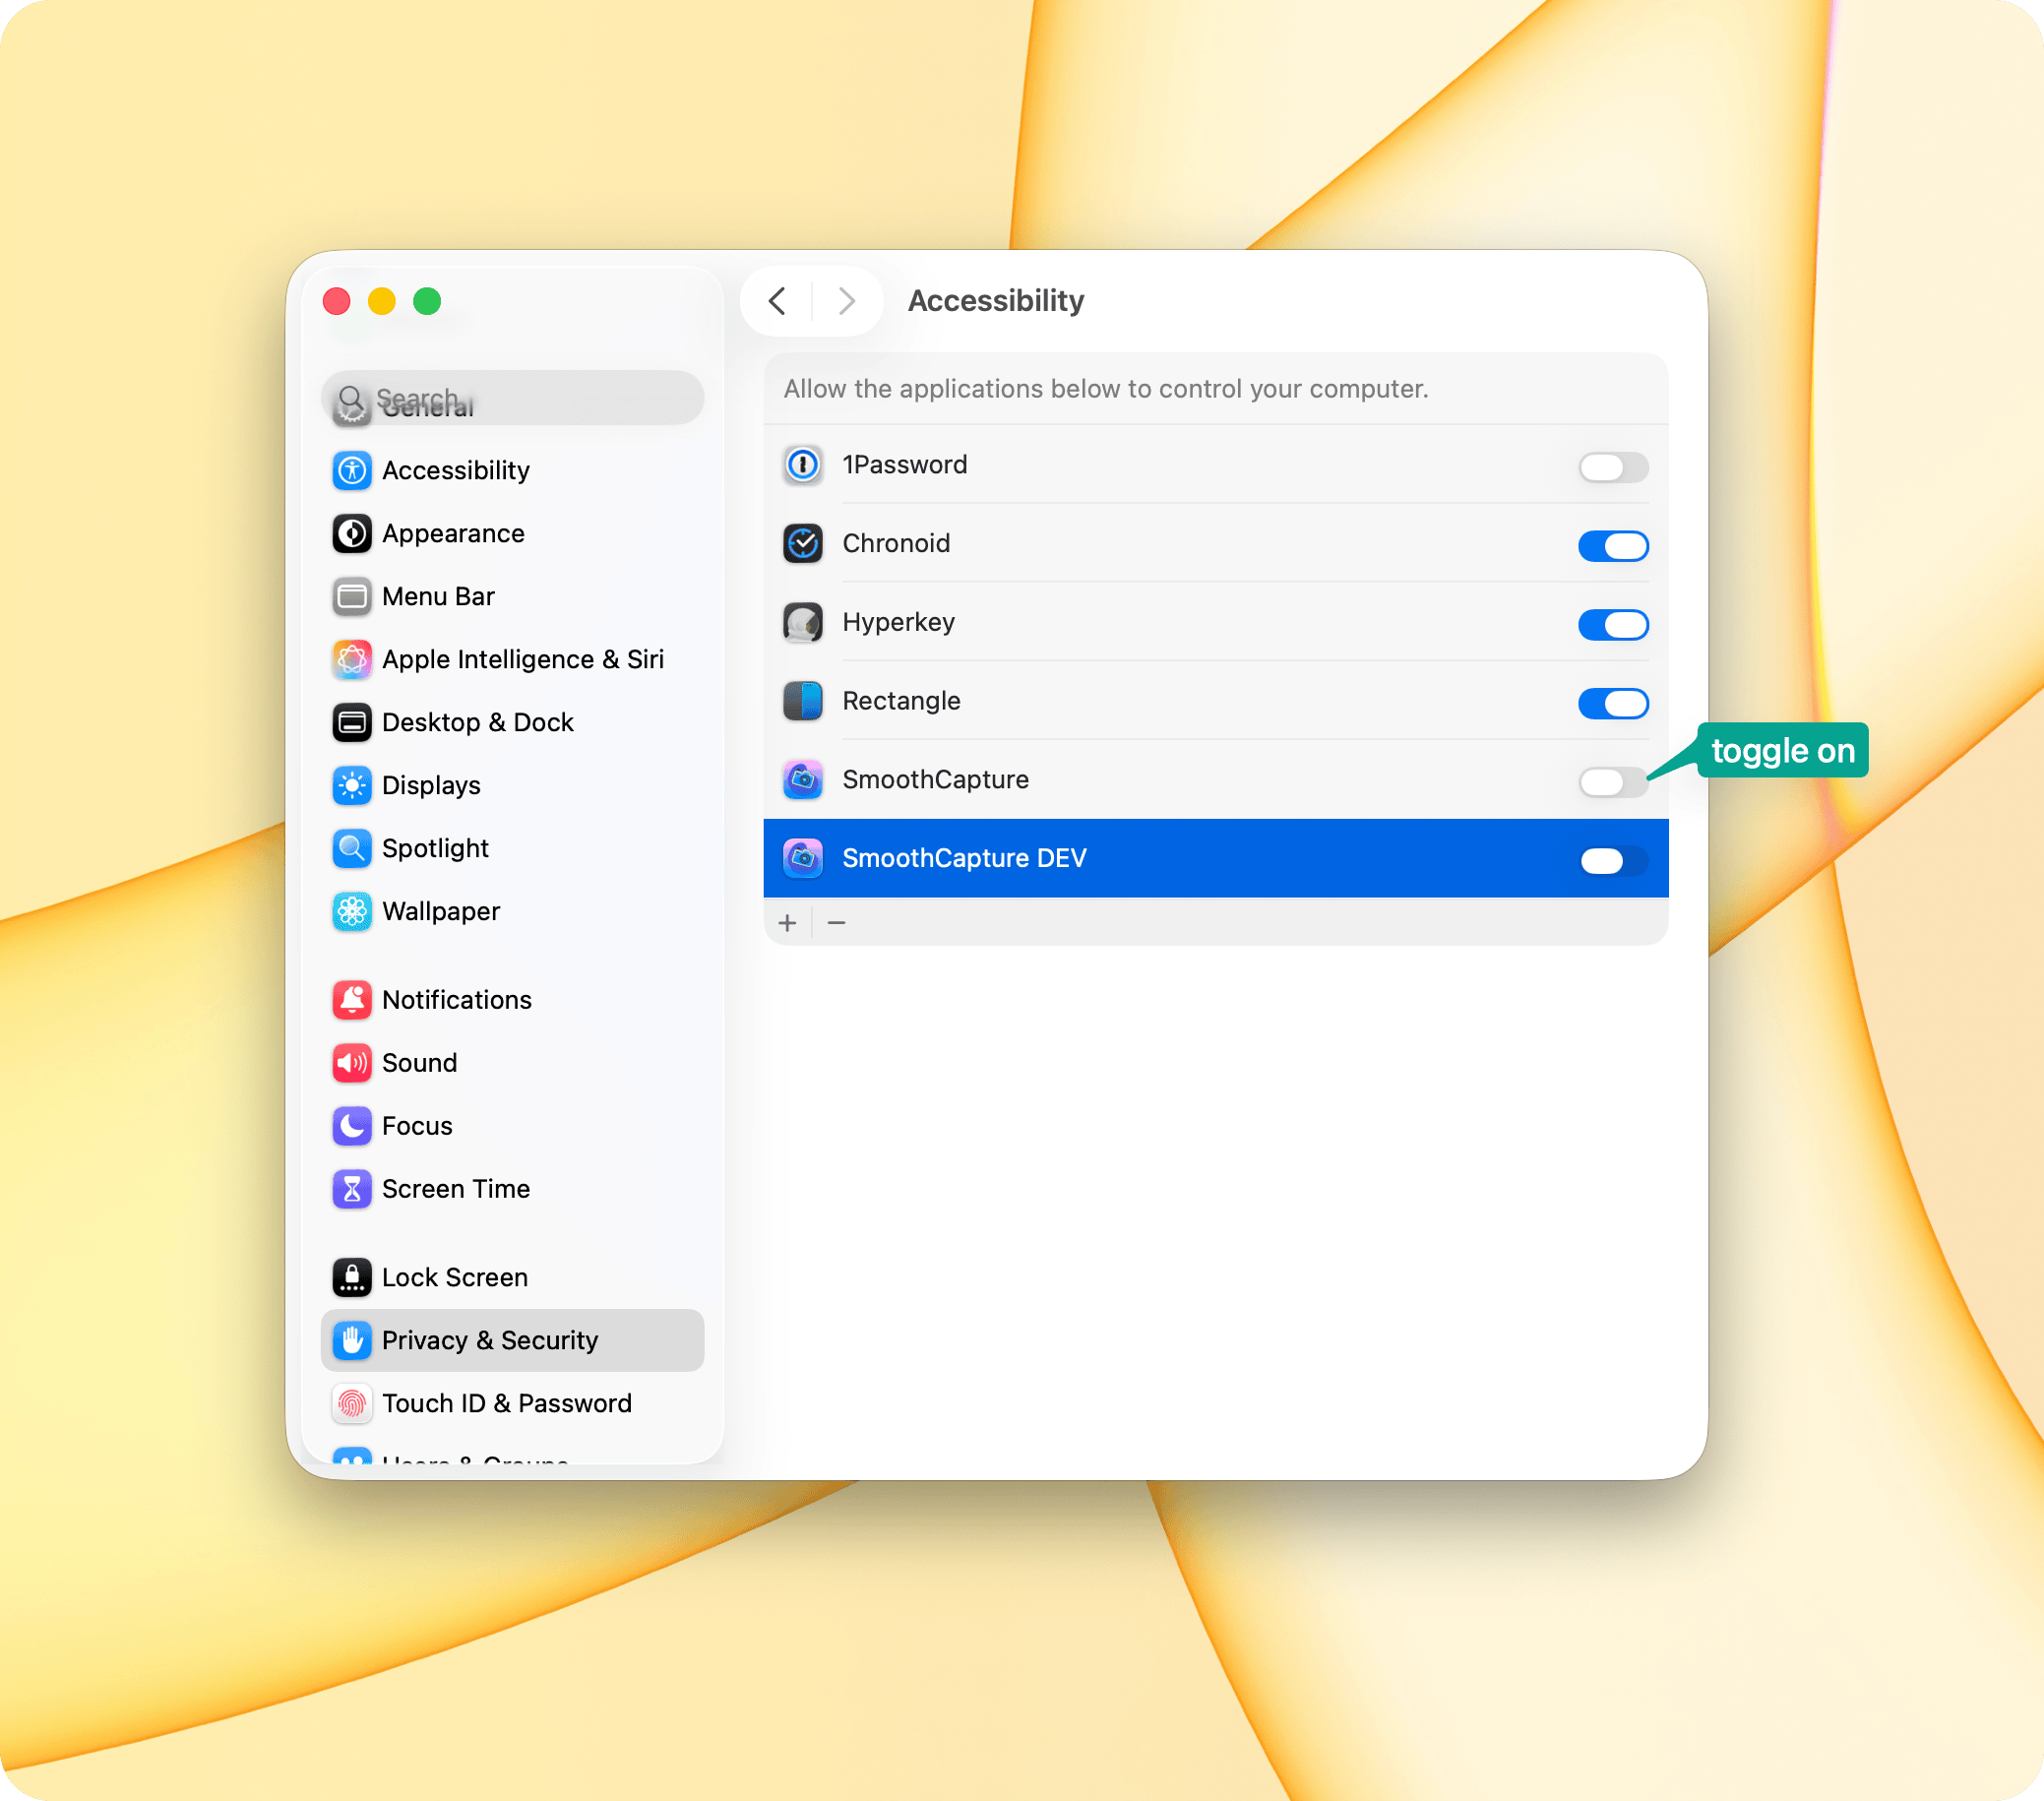Select the SmoothCapture DEV row label
The image size is (2044, 1801).
(x=964, y=858)
